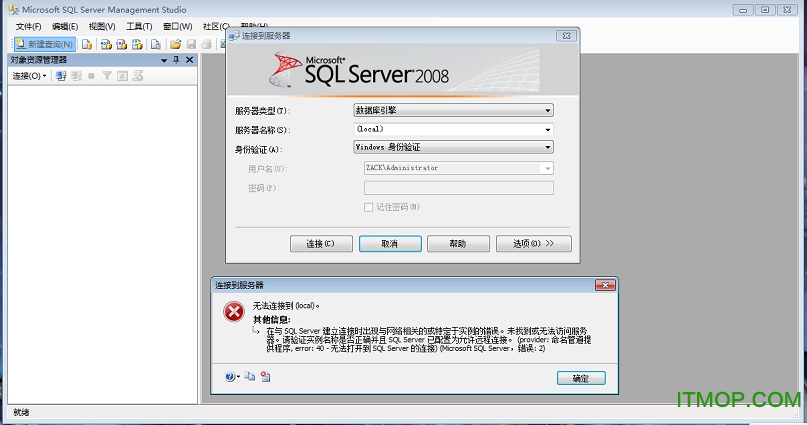Viewport: 807px width, 425px height.
Task: Click the 取消 button
Action: coord(390,243)
